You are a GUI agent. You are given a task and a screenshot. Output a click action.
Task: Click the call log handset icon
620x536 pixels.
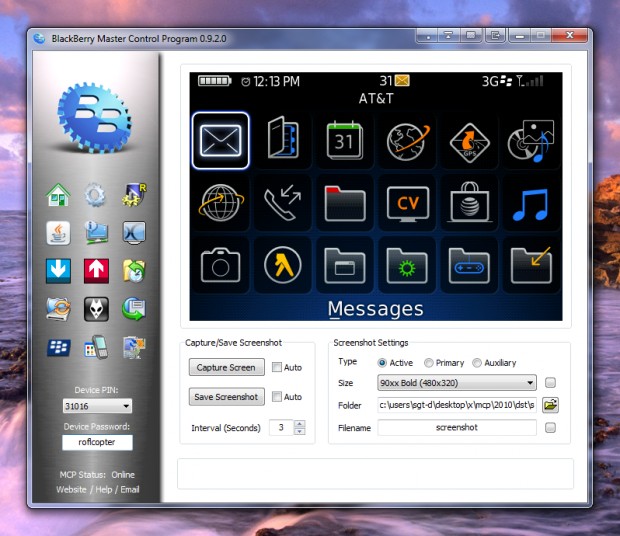pos(283,203)
